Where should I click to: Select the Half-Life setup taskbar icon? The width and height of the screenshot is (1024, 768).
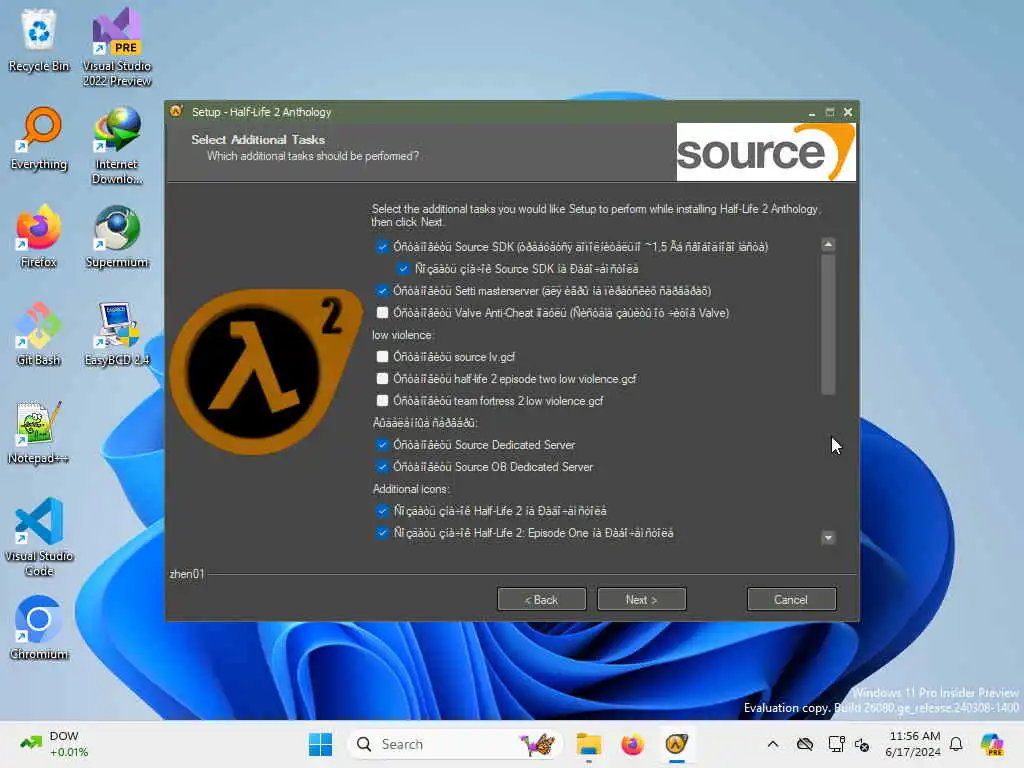click(677, 744)
